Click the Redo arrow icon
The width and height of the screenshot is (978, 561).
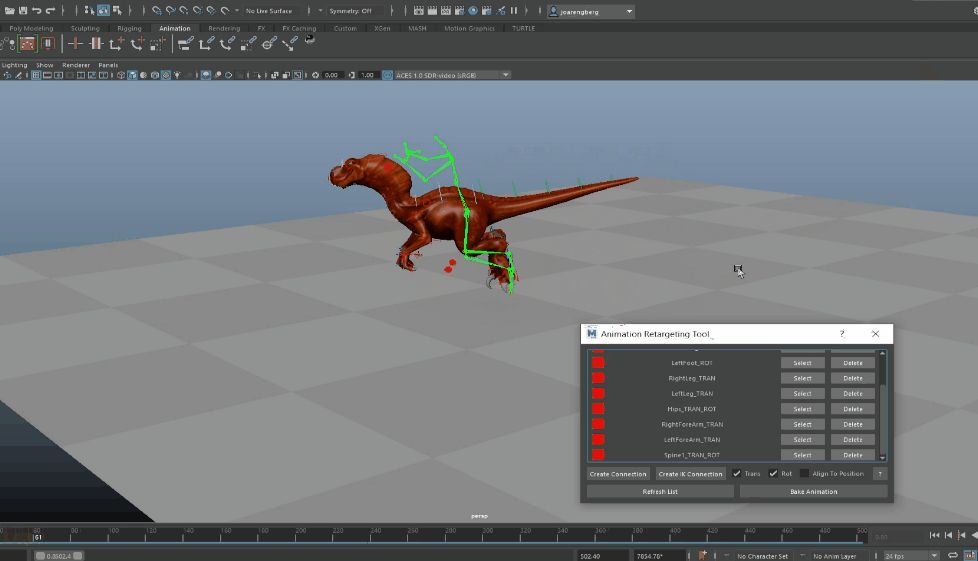(x=50, y=11)
